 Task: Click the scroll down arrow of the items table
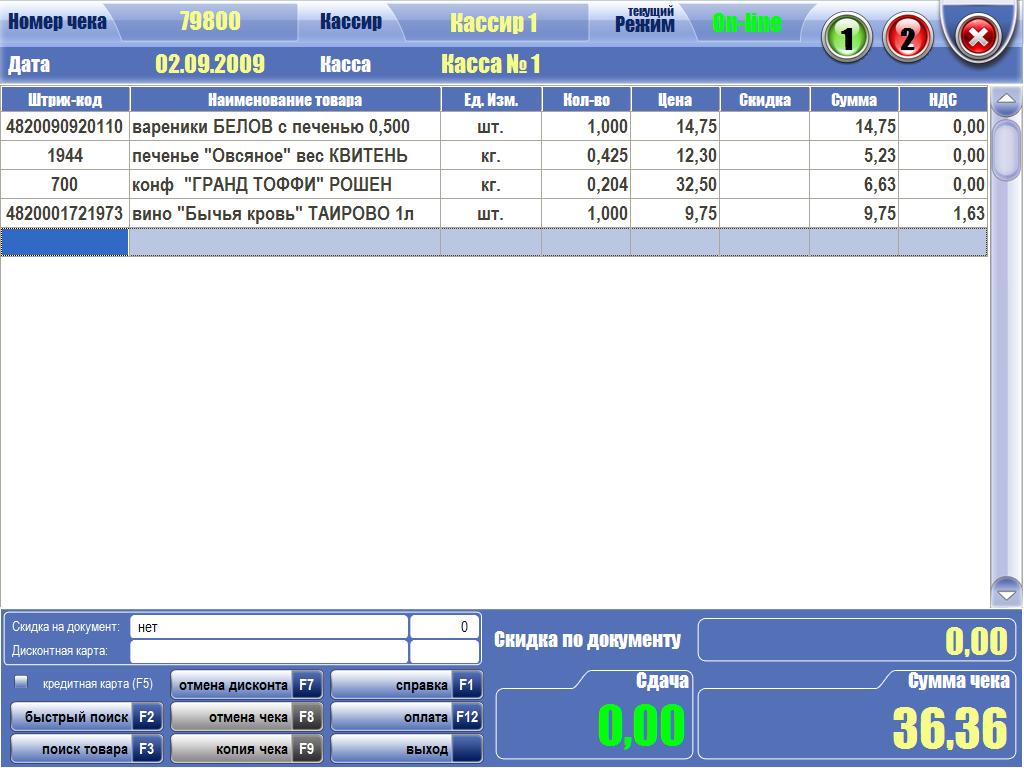pyautogui.click(x=1006, y=593)
